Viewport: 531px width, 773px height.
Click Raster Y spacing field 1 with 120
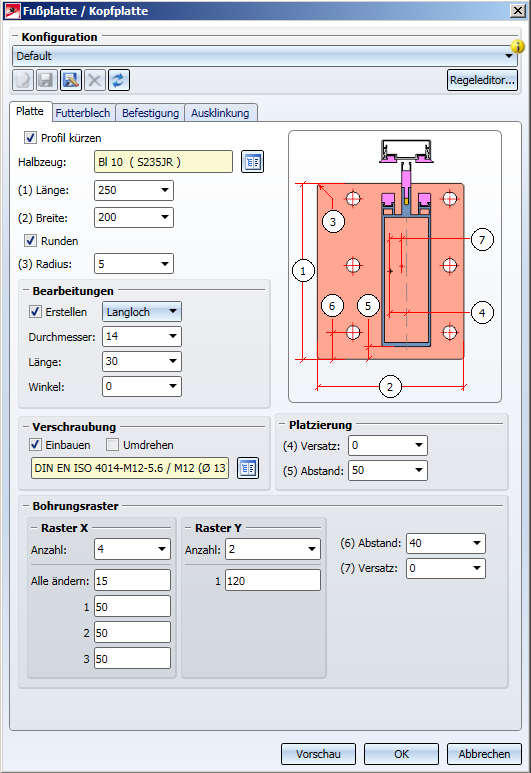click(273, 581)
